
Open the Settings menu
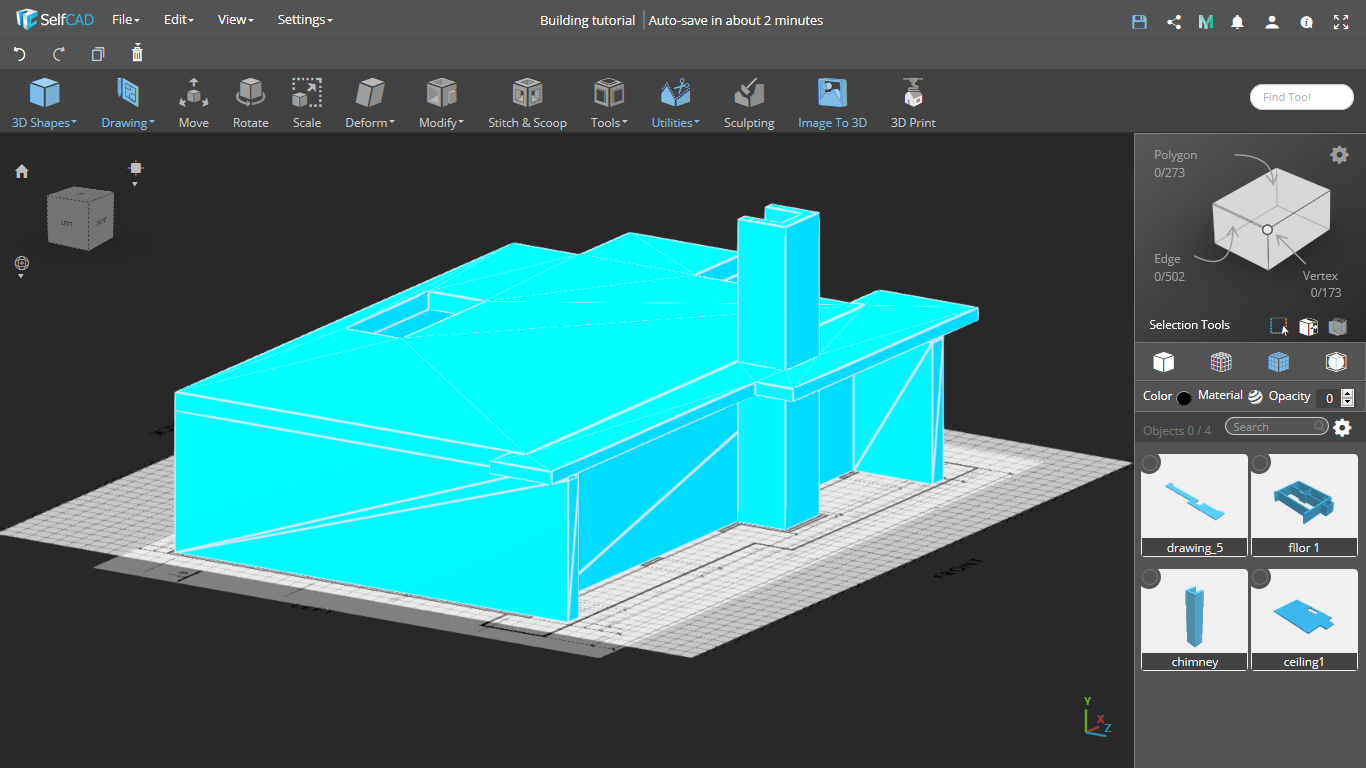coord(305,20)
